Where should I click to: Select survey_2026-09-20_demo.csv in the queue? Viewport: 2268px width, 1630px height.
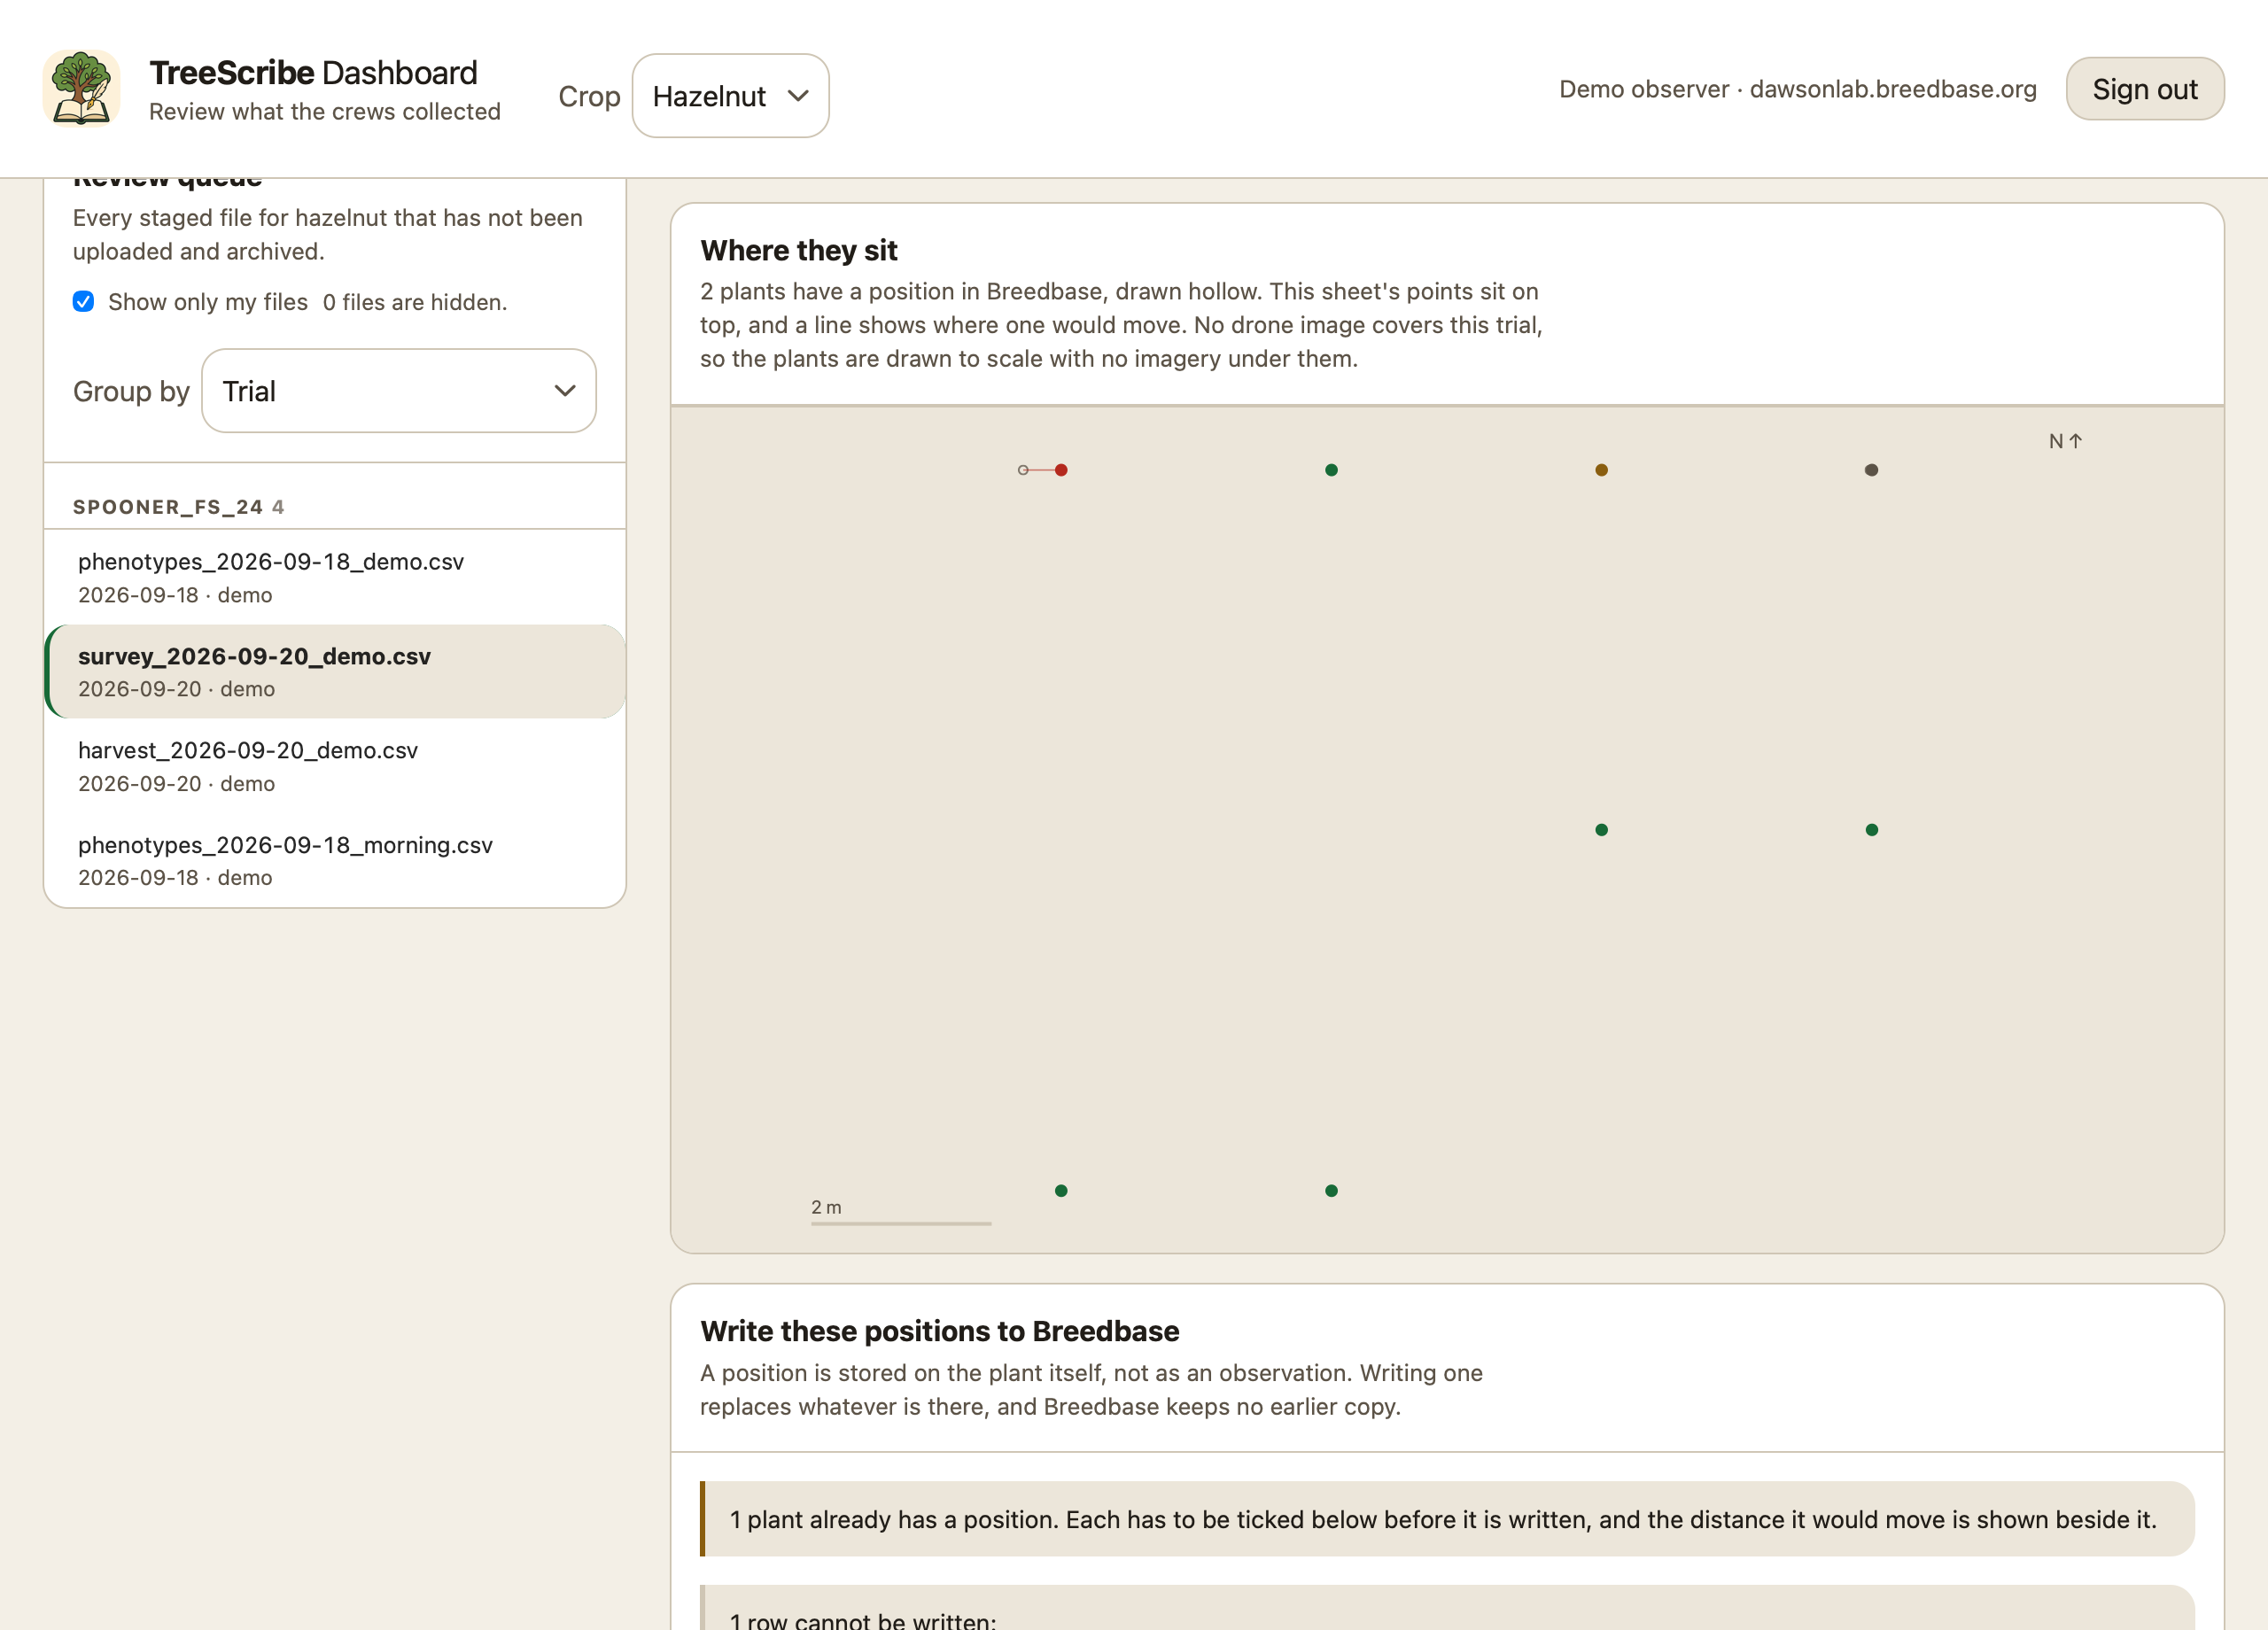pos(335,671)
